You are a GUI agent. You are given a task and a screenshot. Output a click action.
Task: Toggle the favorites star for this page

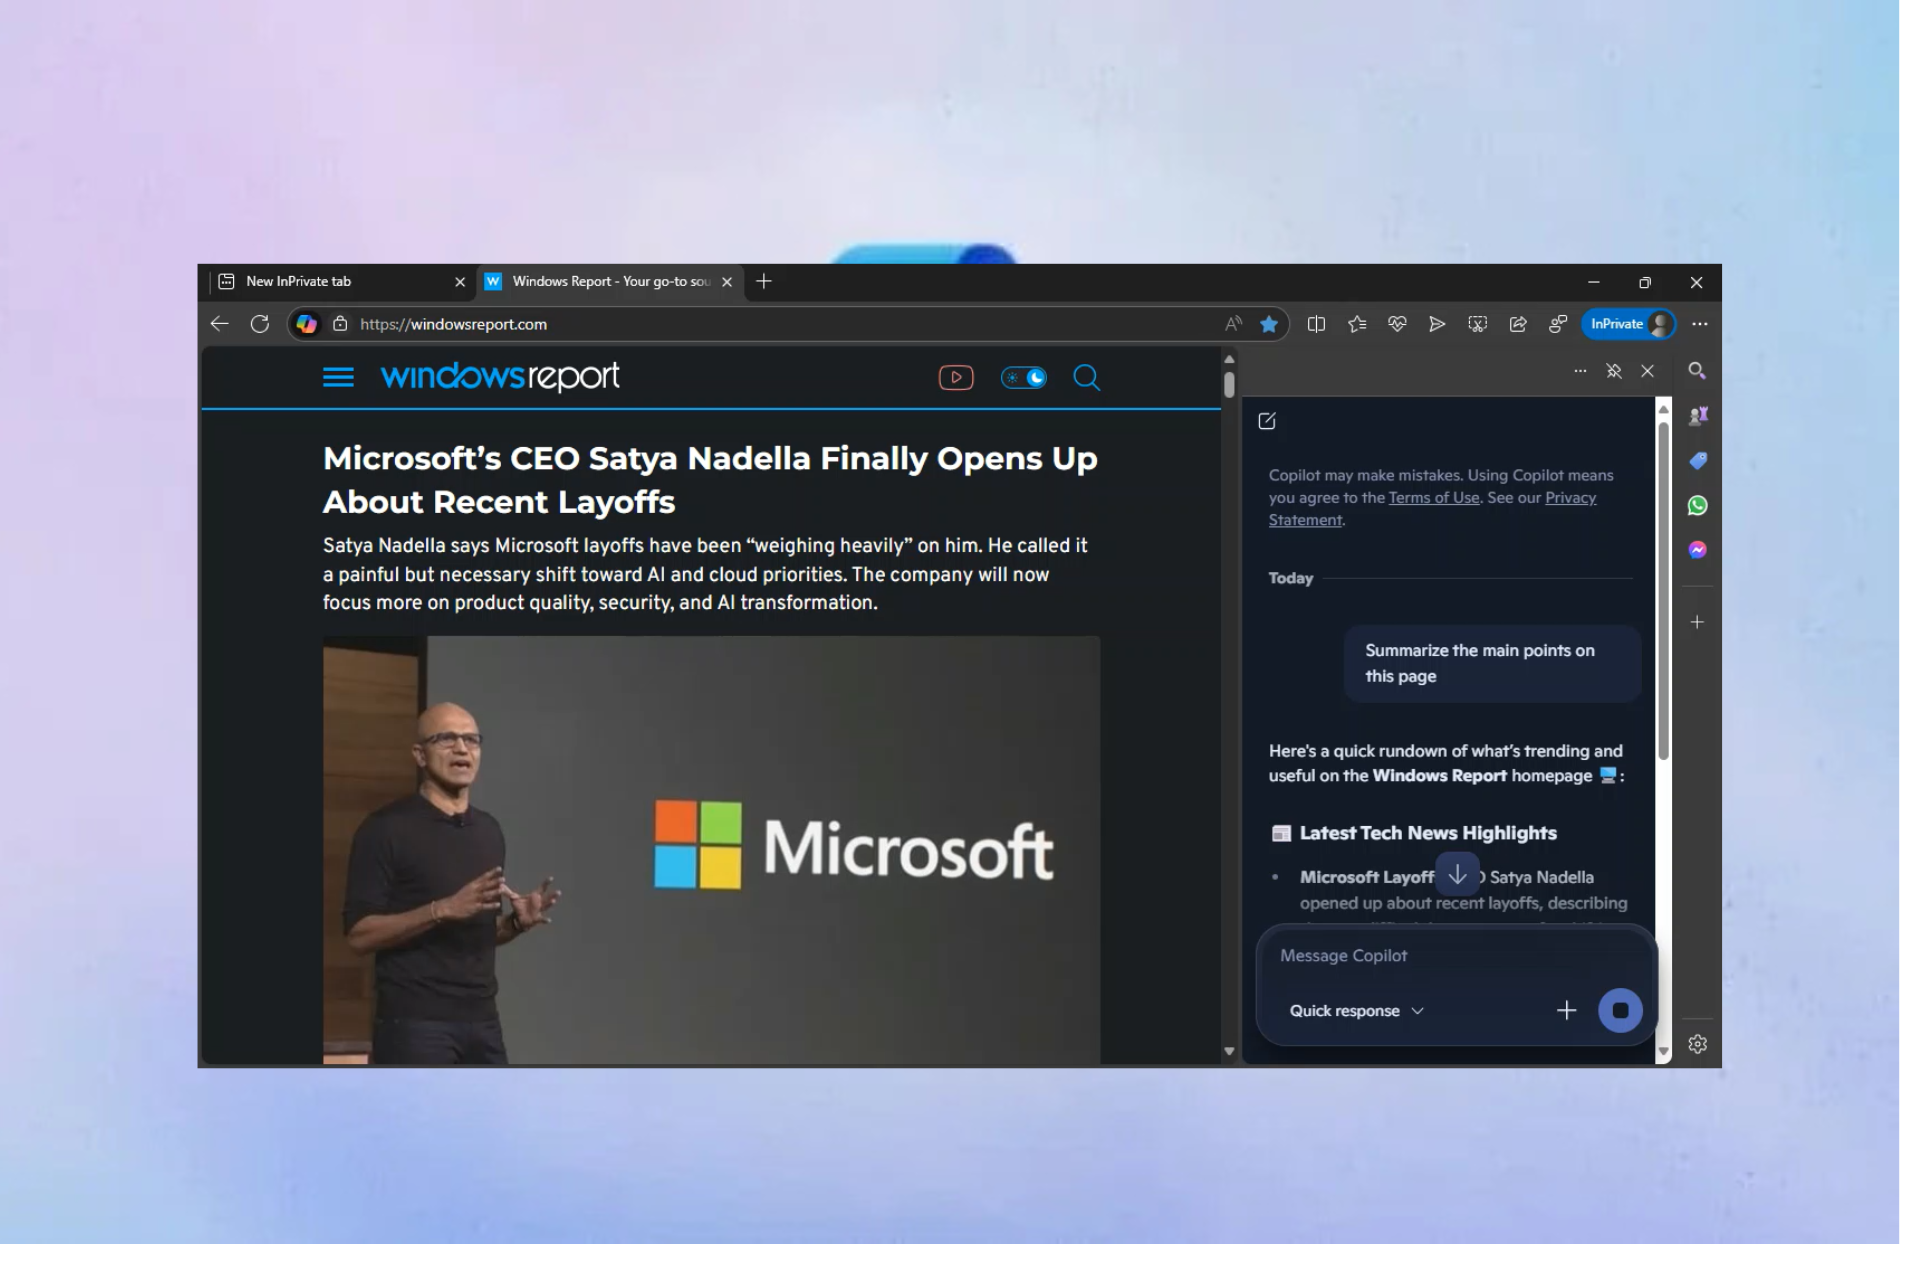tap(1270, 324)
